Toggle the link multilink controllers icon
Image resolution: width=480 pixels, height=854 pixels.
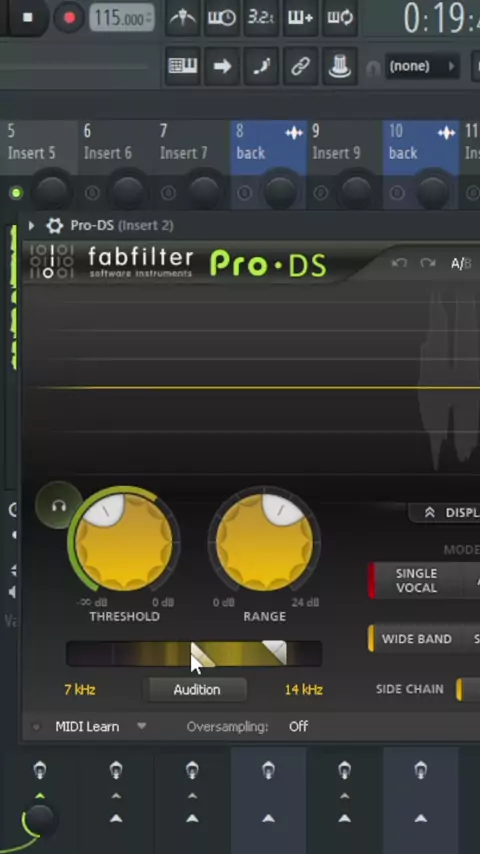[x=300, y=66]
